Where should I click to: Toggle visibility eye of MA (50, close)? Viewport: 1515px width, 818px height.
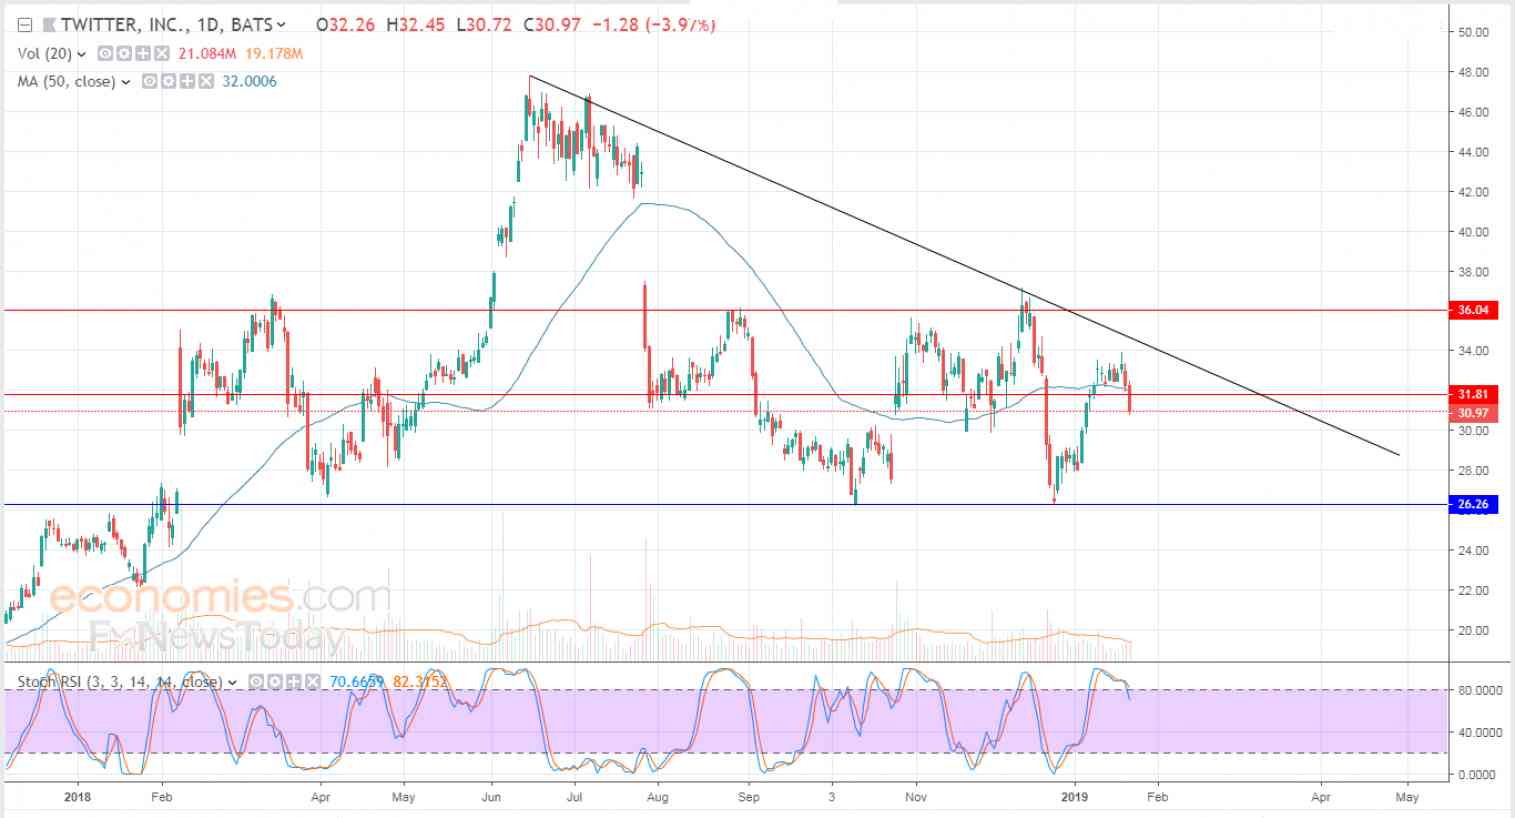pos(149,82)
